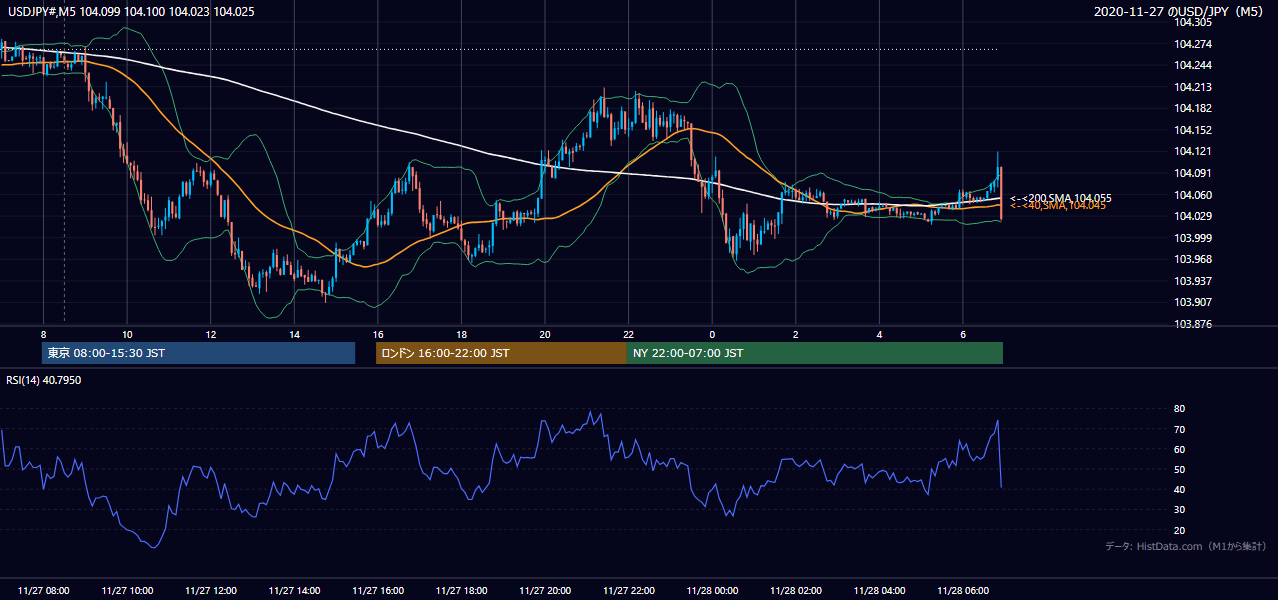Click price axis label 104.060

click(1193, 195)
